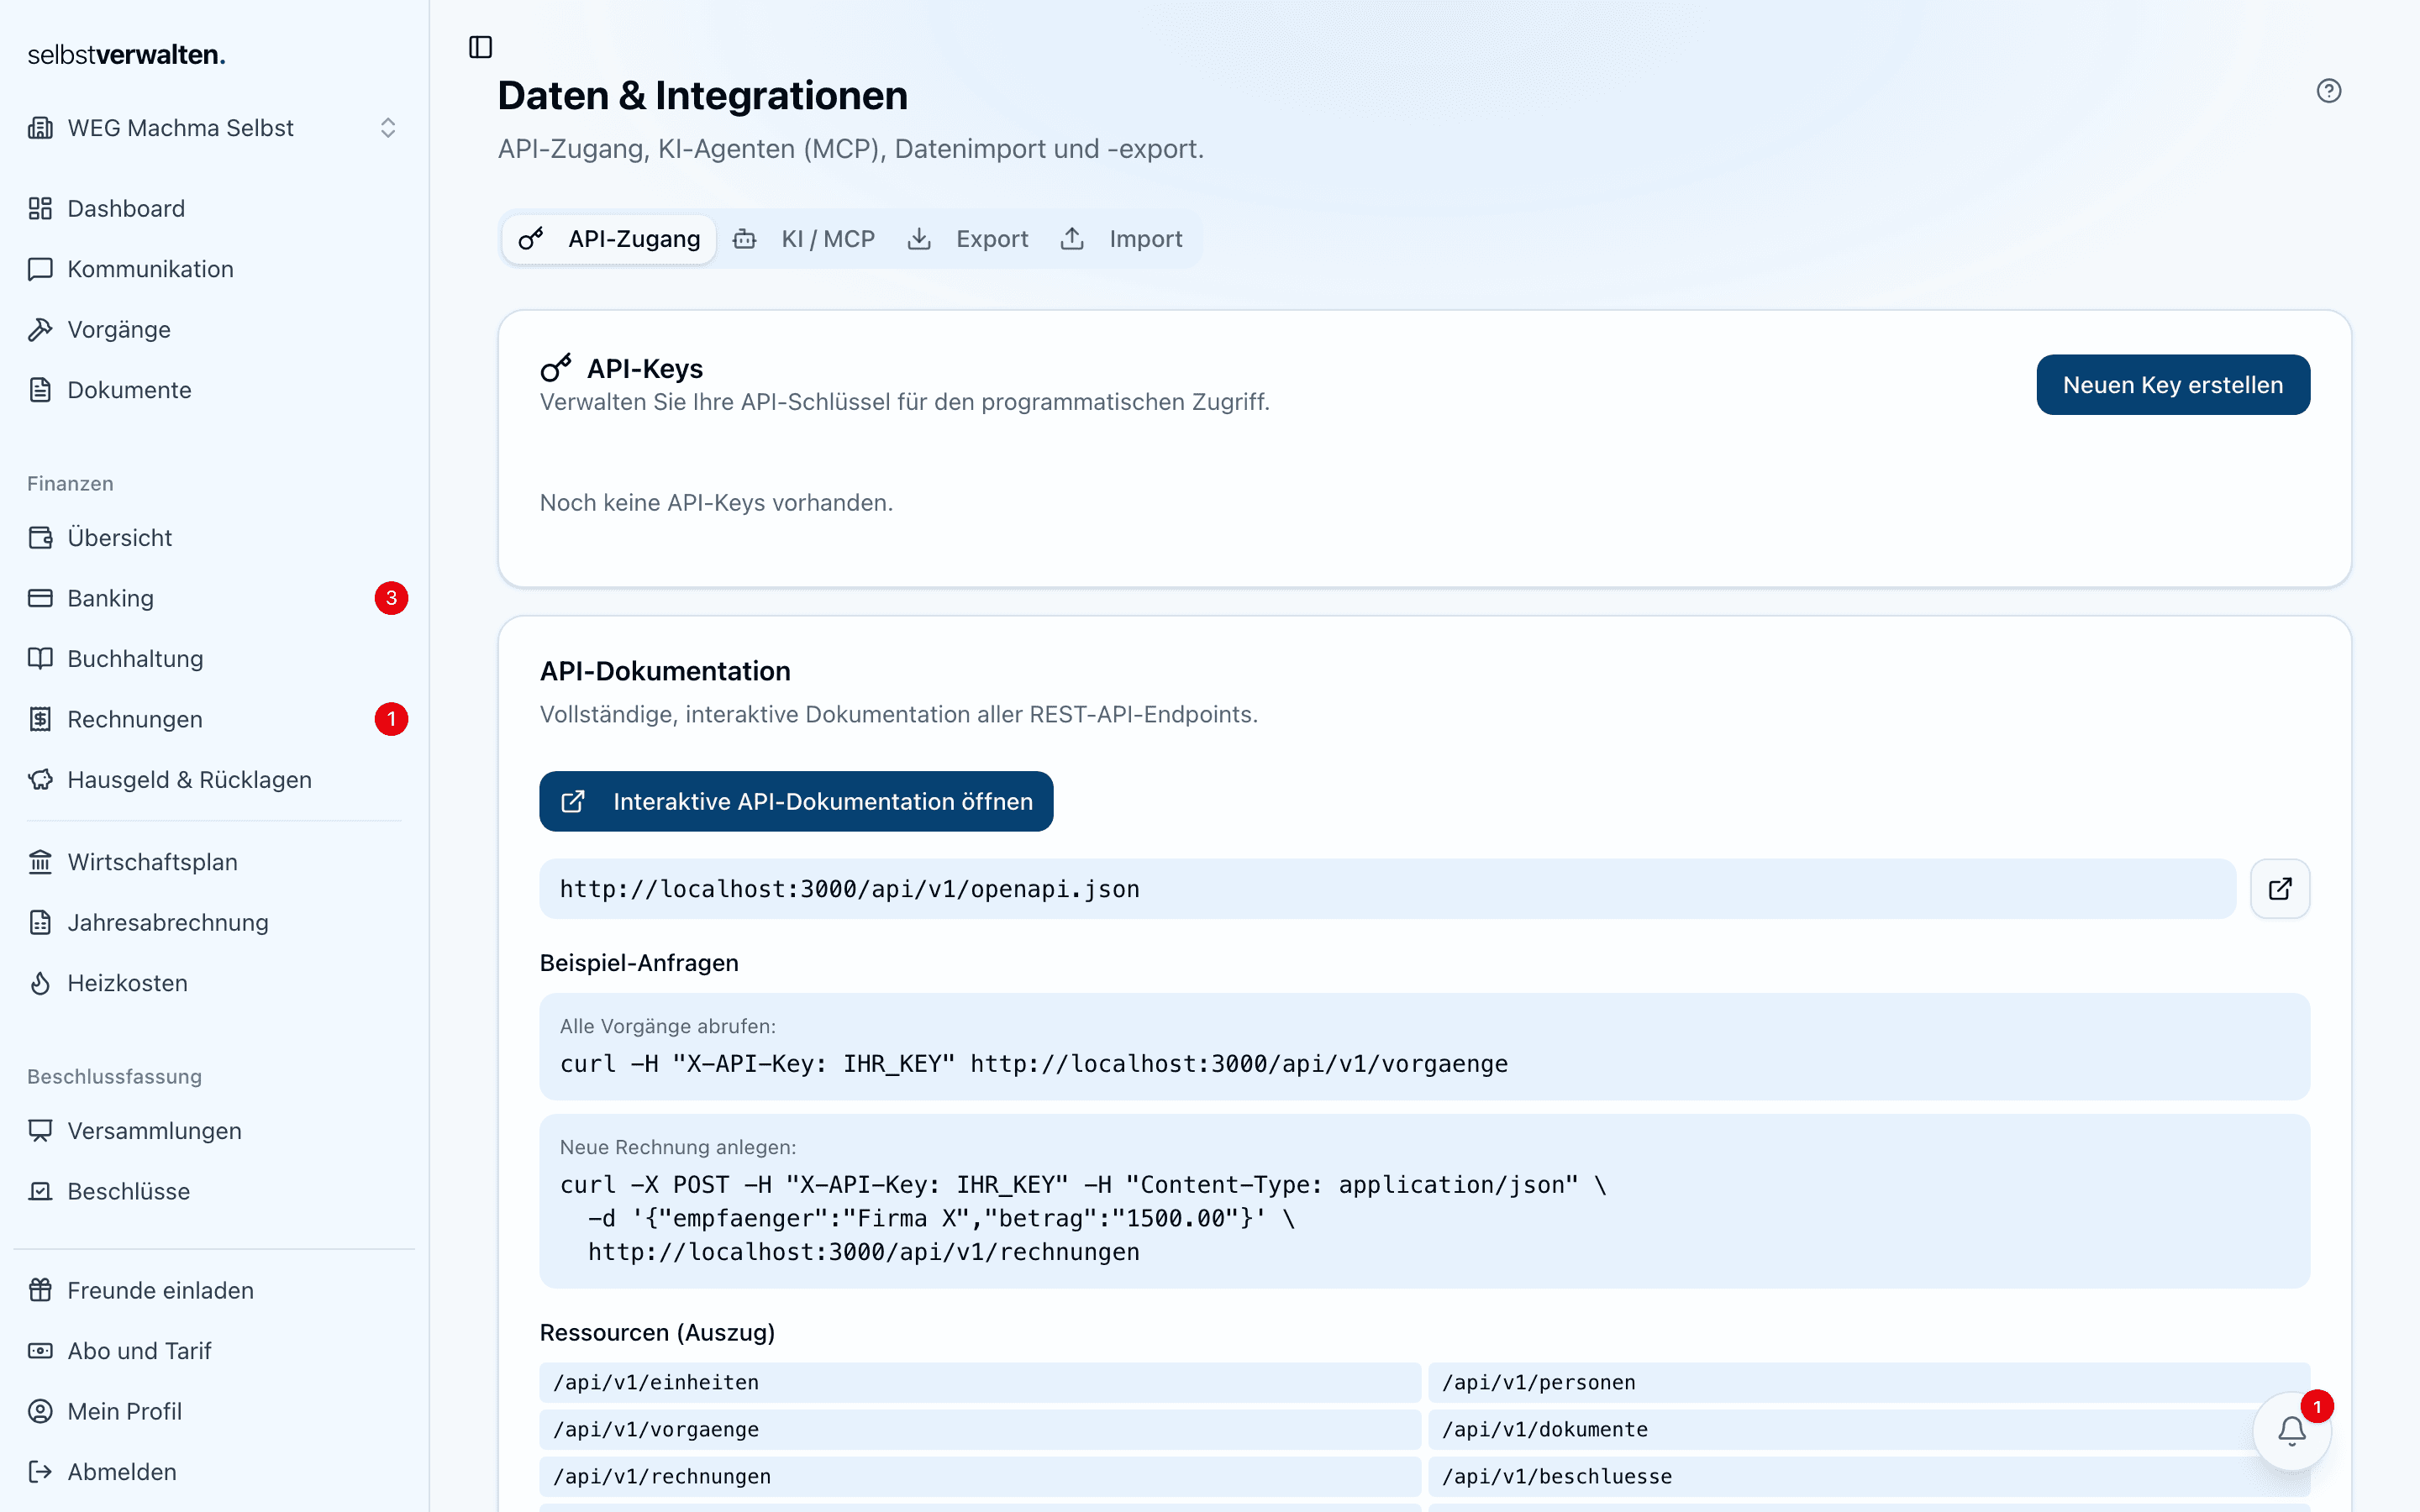Click Ressourcen (Auszug) heading

pos(657,1332)
